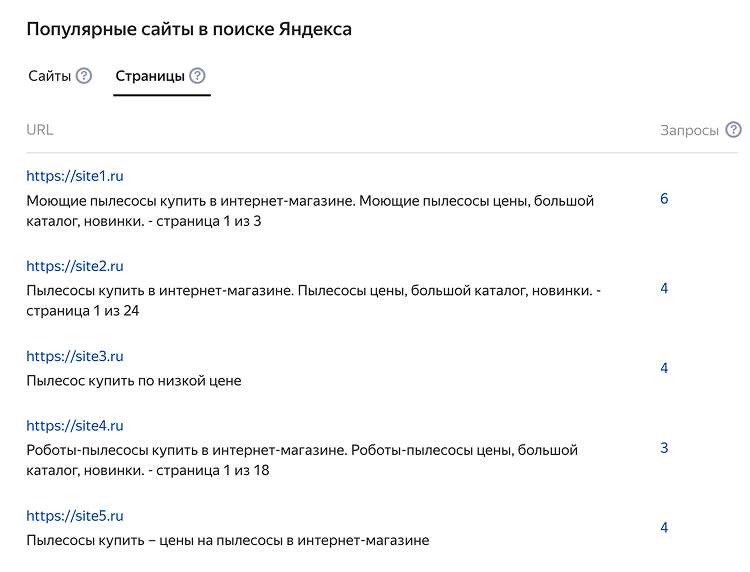The width and height of the screenshot is (750, 572).
Task: Switch to the Сайты tab
Action: (x=49, y=76)
